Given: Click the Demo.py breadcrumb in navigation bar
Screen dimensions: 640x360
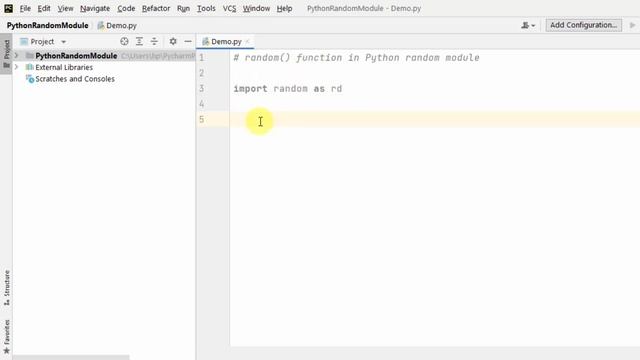Looking at the screenshot, I should (x=117, y=25).
